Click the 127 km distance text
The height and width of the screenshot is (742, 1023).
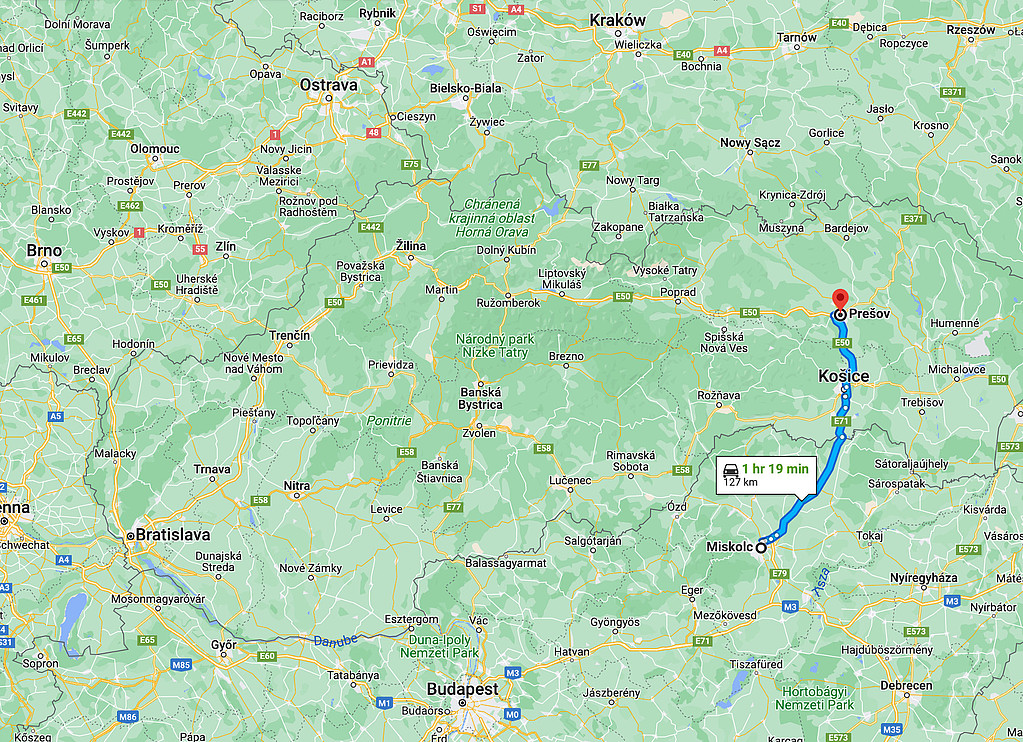tap(740, 482)
